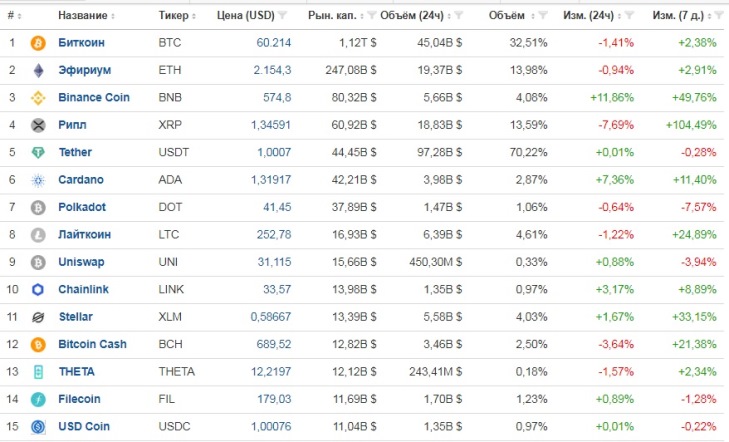Image resolution: width=729 pixels, height=442 pixels.
Task: Click the Cardano blue dotted icon
Action: 38,180
